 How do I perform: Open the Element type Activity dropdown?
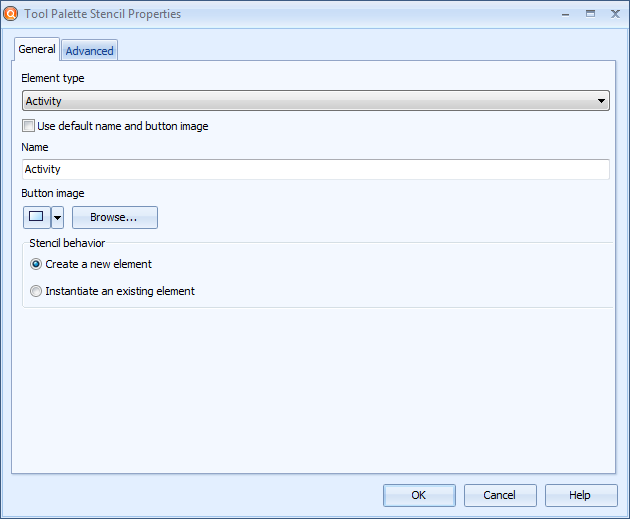316,101
